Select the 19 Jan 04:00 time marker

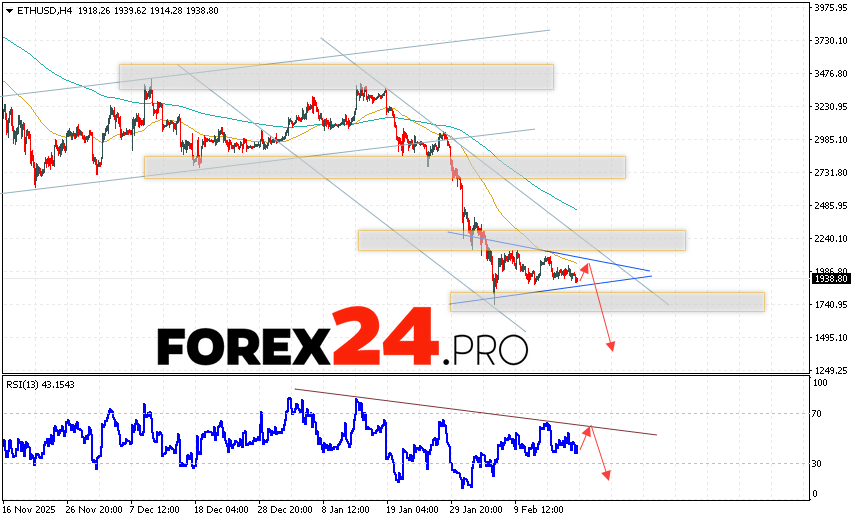click(x=412, y=508)
